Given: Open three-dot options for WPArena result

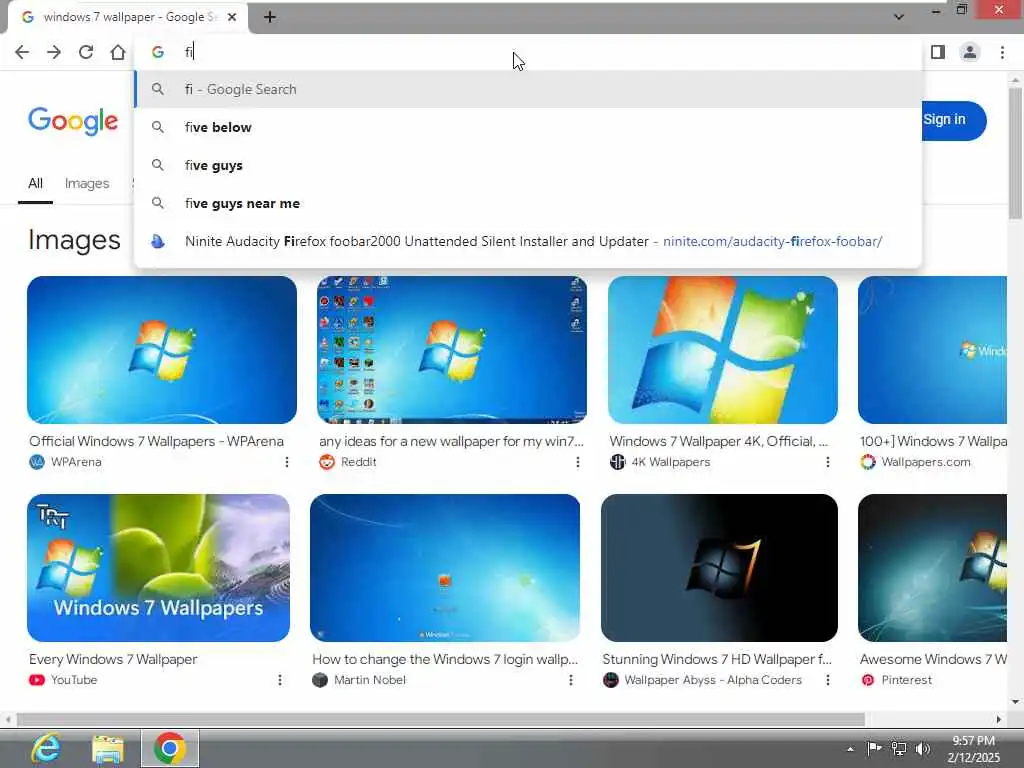Looking at the screenshot, I should (287, 462).
